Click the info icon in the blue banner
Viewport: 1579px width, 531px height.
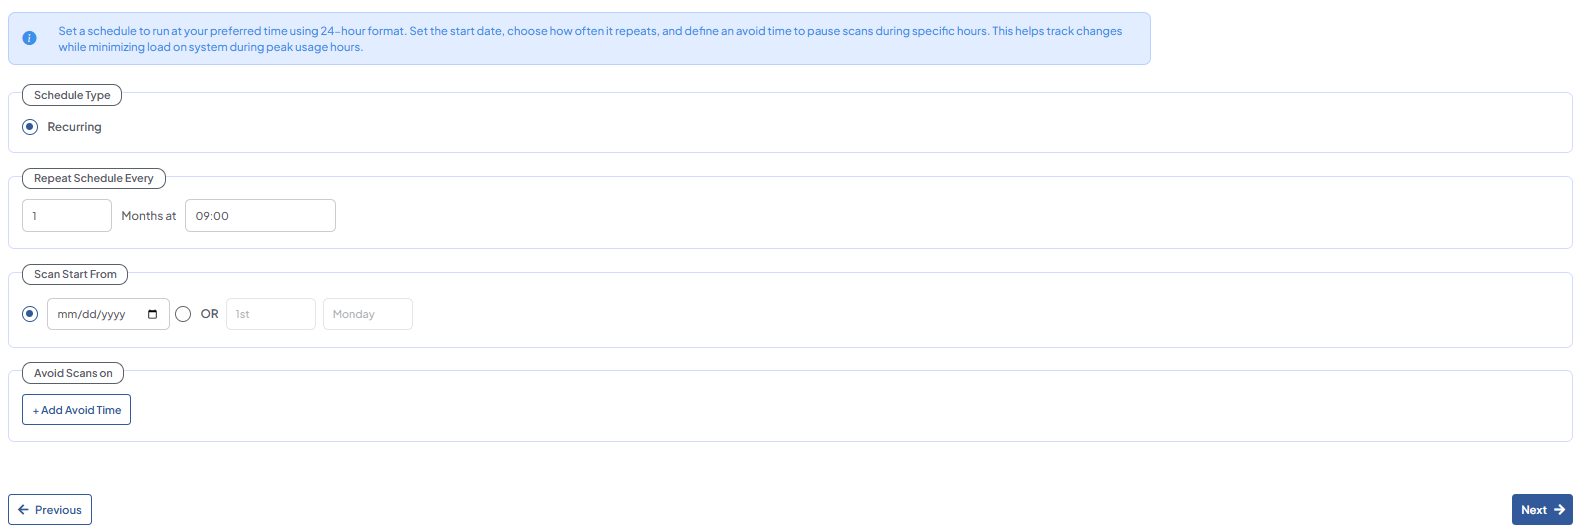(30, 38)
